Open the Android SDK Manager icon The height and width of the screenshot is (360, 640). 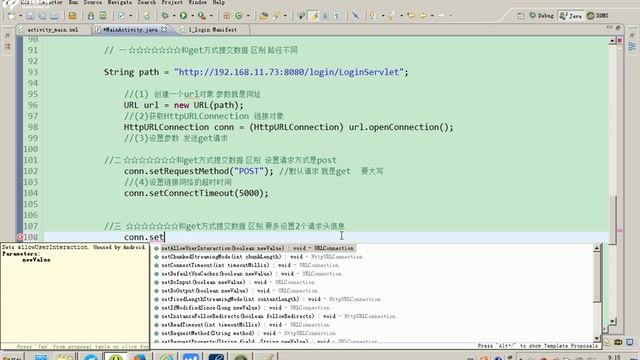tap(91, 16)
